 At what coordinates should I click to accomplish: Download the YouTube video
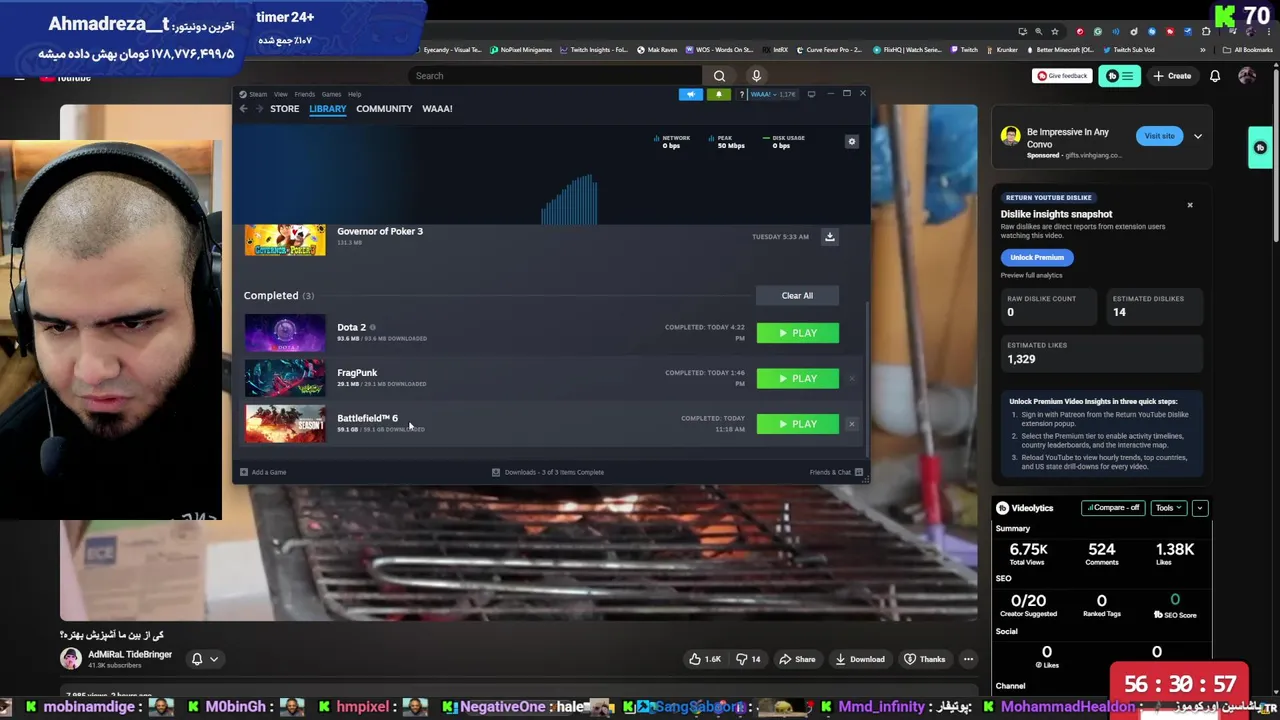tap(860, 659)
